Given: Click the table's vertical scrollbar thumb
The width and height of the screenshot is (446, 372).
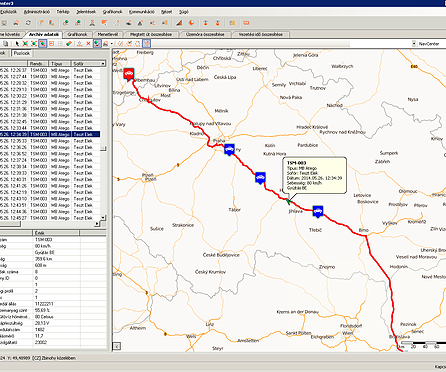Looking at the screenshot, I should pyautogui.click(x=103, y=149).
